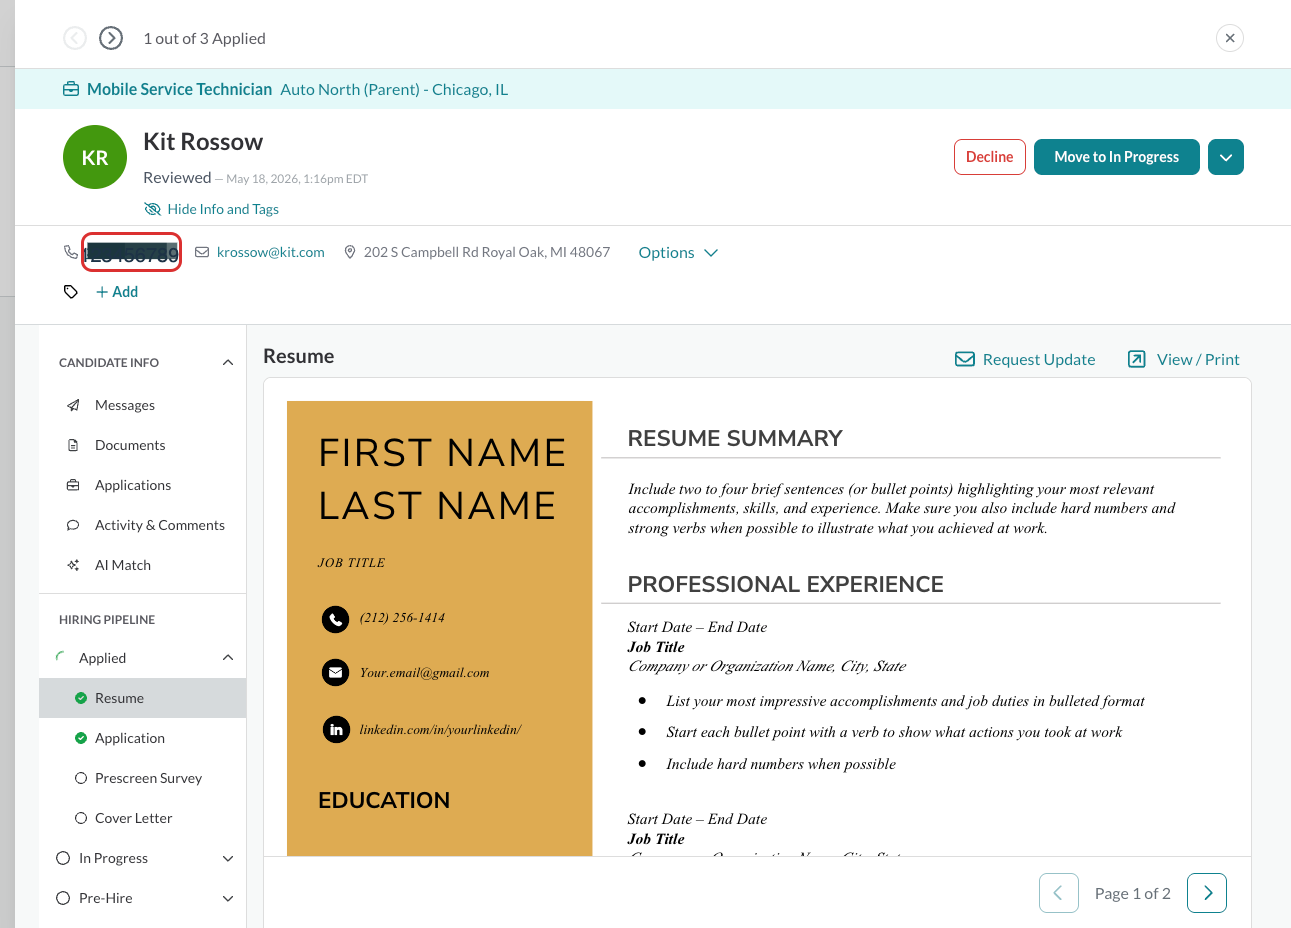Select the Prescreen Survey radio circle
1291x928 pixels.
click(81, 778)
